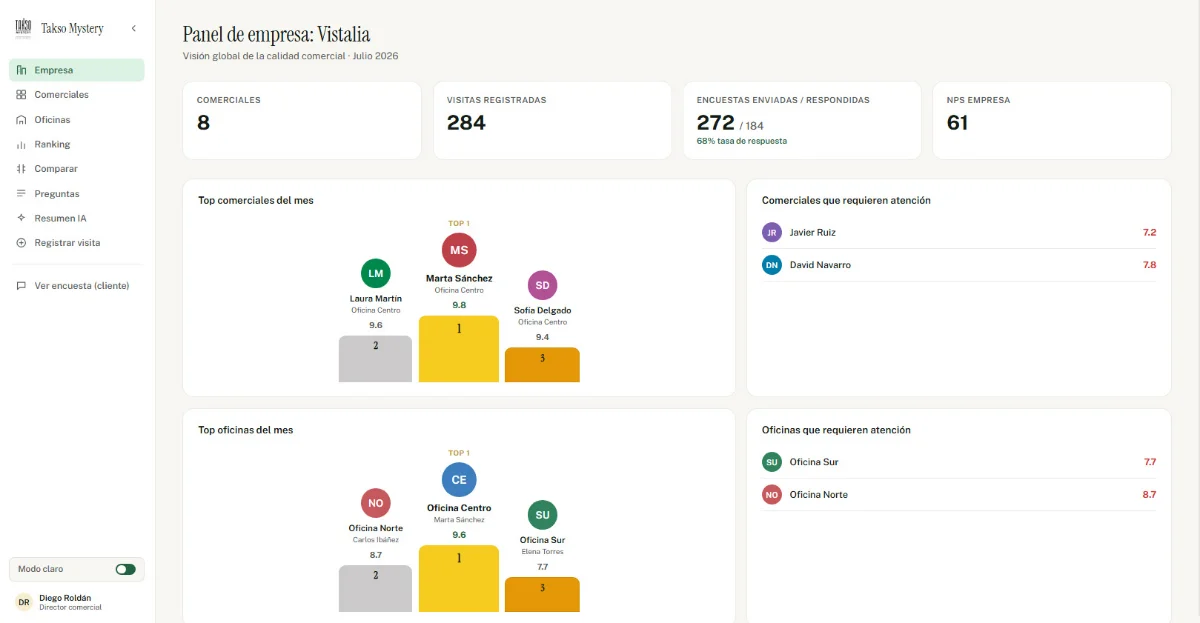Open Resumen IA

coord(77,218)
